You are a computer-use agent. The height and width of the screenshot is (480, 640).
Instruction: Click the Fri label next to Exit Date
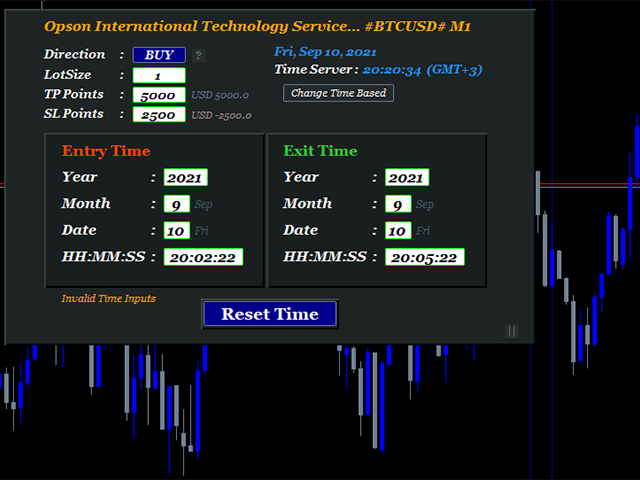[x=423, y=231]
